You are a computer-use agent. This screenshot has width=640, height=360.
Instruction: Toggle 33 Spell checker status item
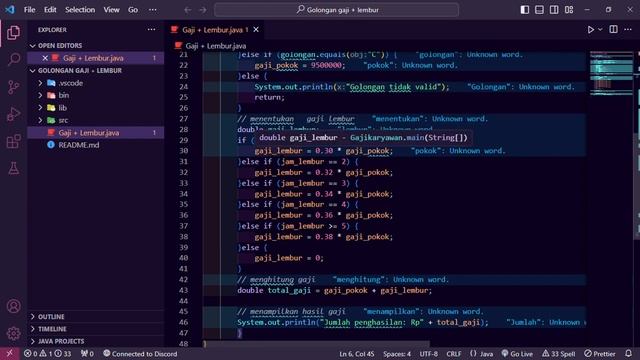pyautogui.click(x=558, y=354)
